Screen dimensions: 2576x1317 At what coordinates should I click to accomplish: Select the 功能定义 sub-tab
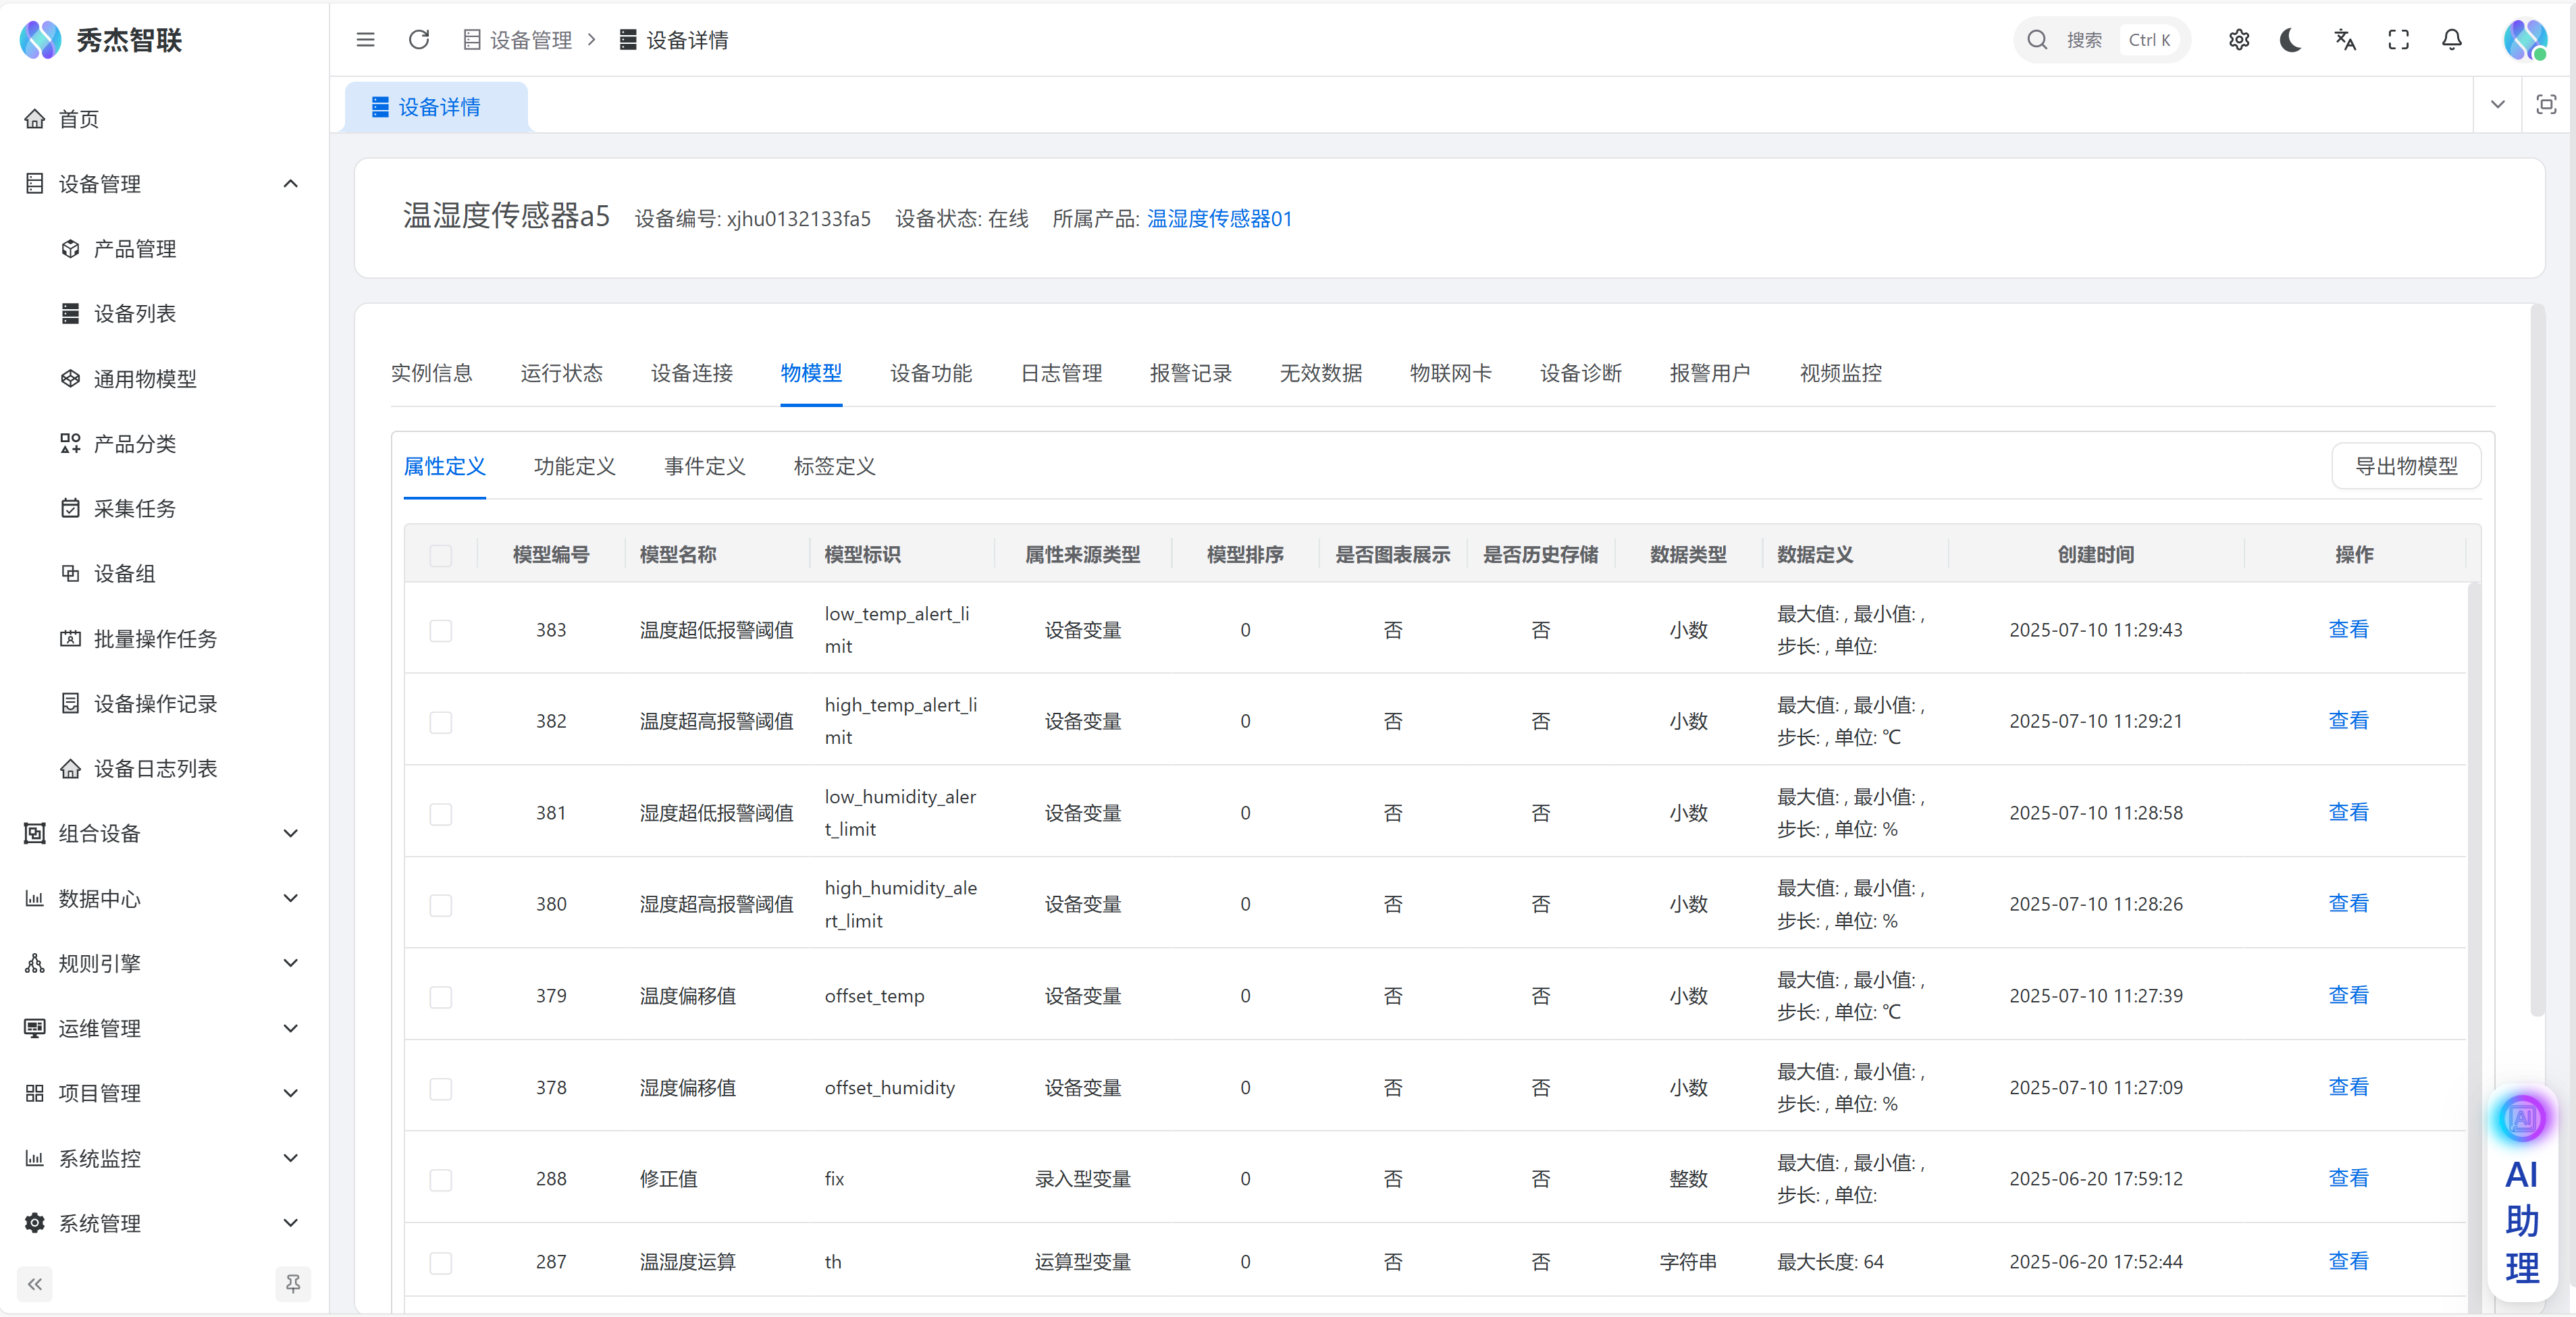coord(574,466)
